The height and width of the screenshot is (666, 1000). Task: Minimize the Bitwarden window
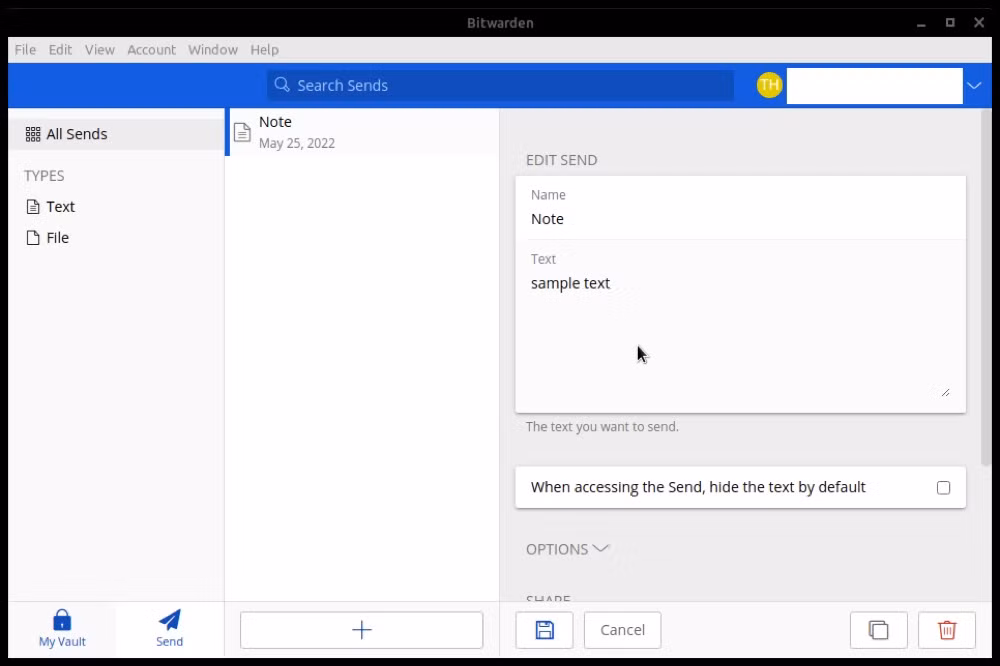pos(921,23)
